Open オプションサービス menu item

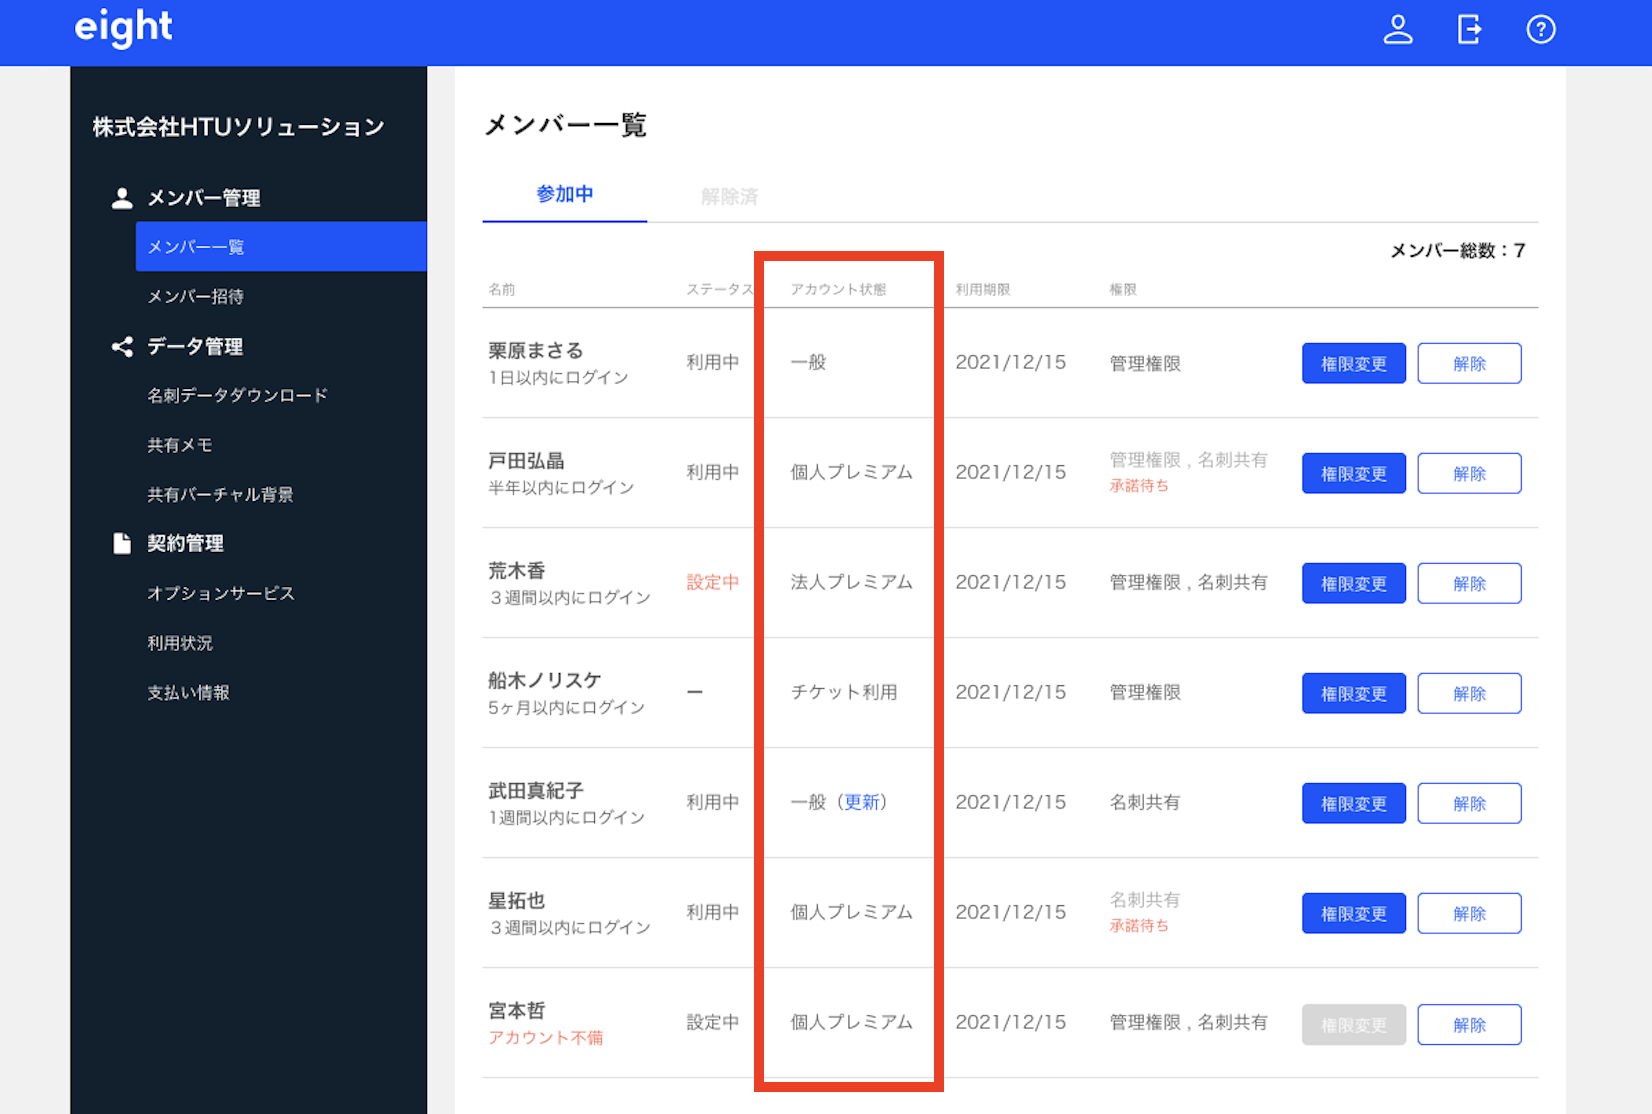coord(221,593)
